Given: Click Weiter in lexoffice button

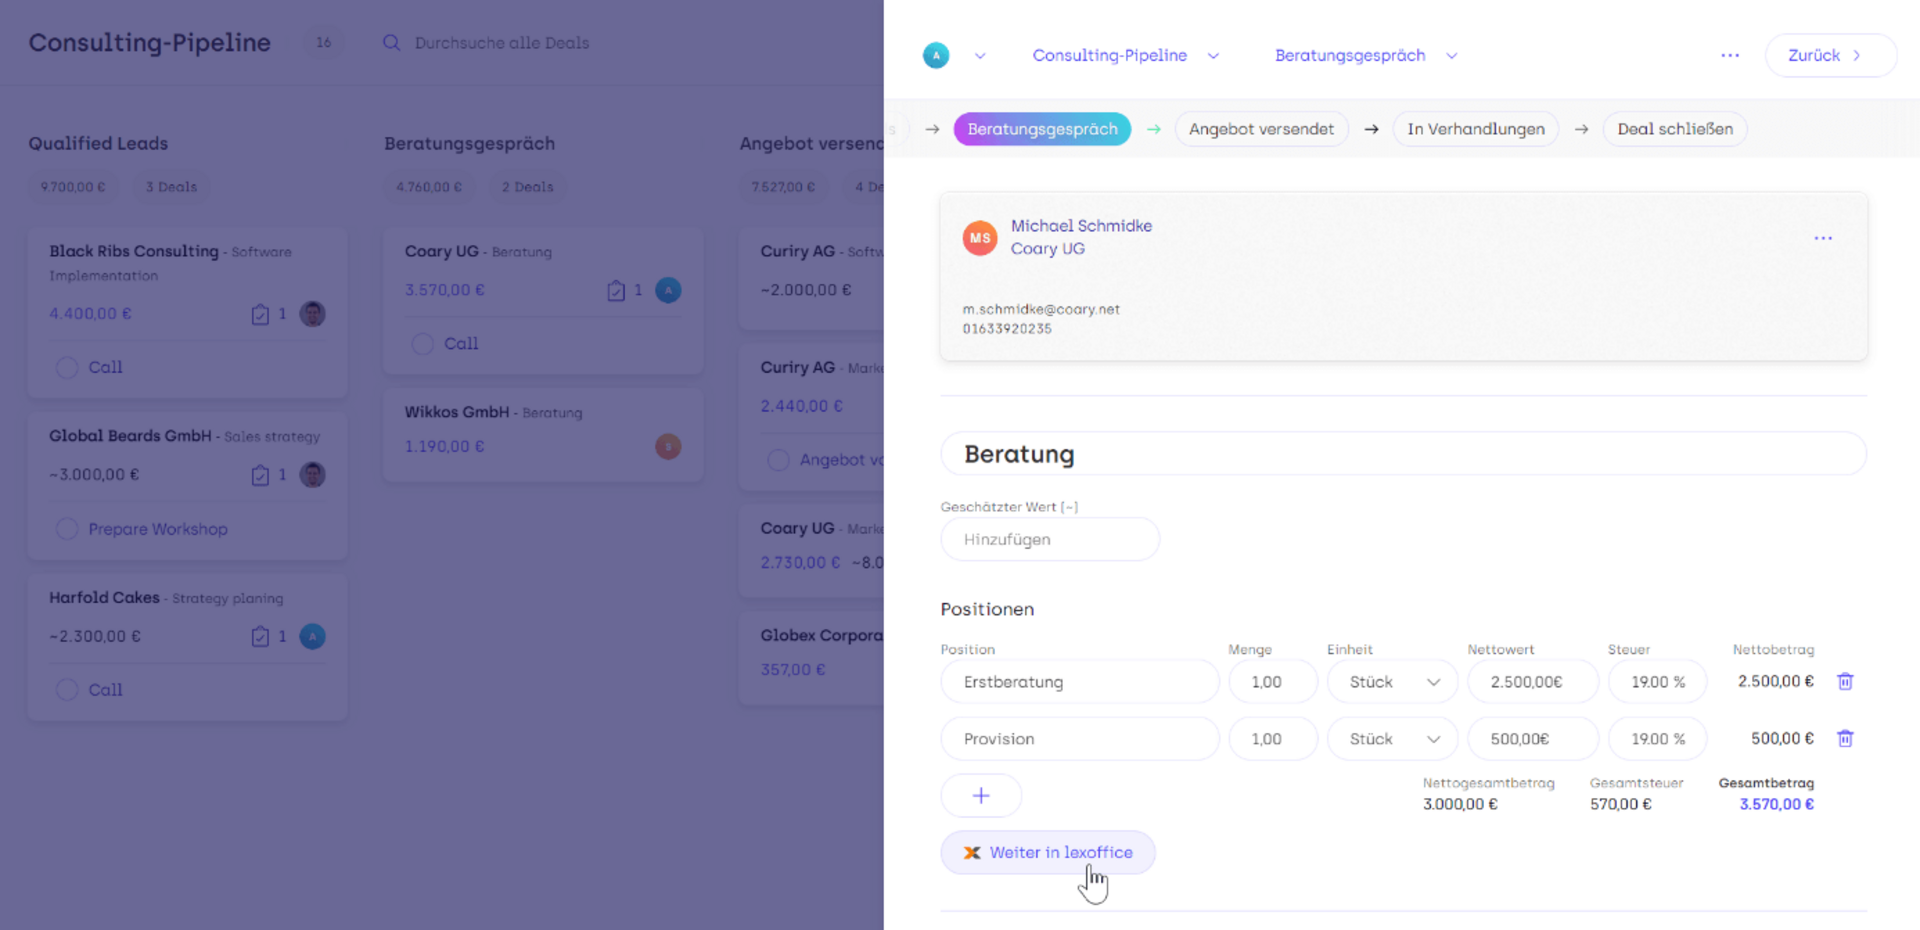Looking at the screenshot, I should (1048, 853).
